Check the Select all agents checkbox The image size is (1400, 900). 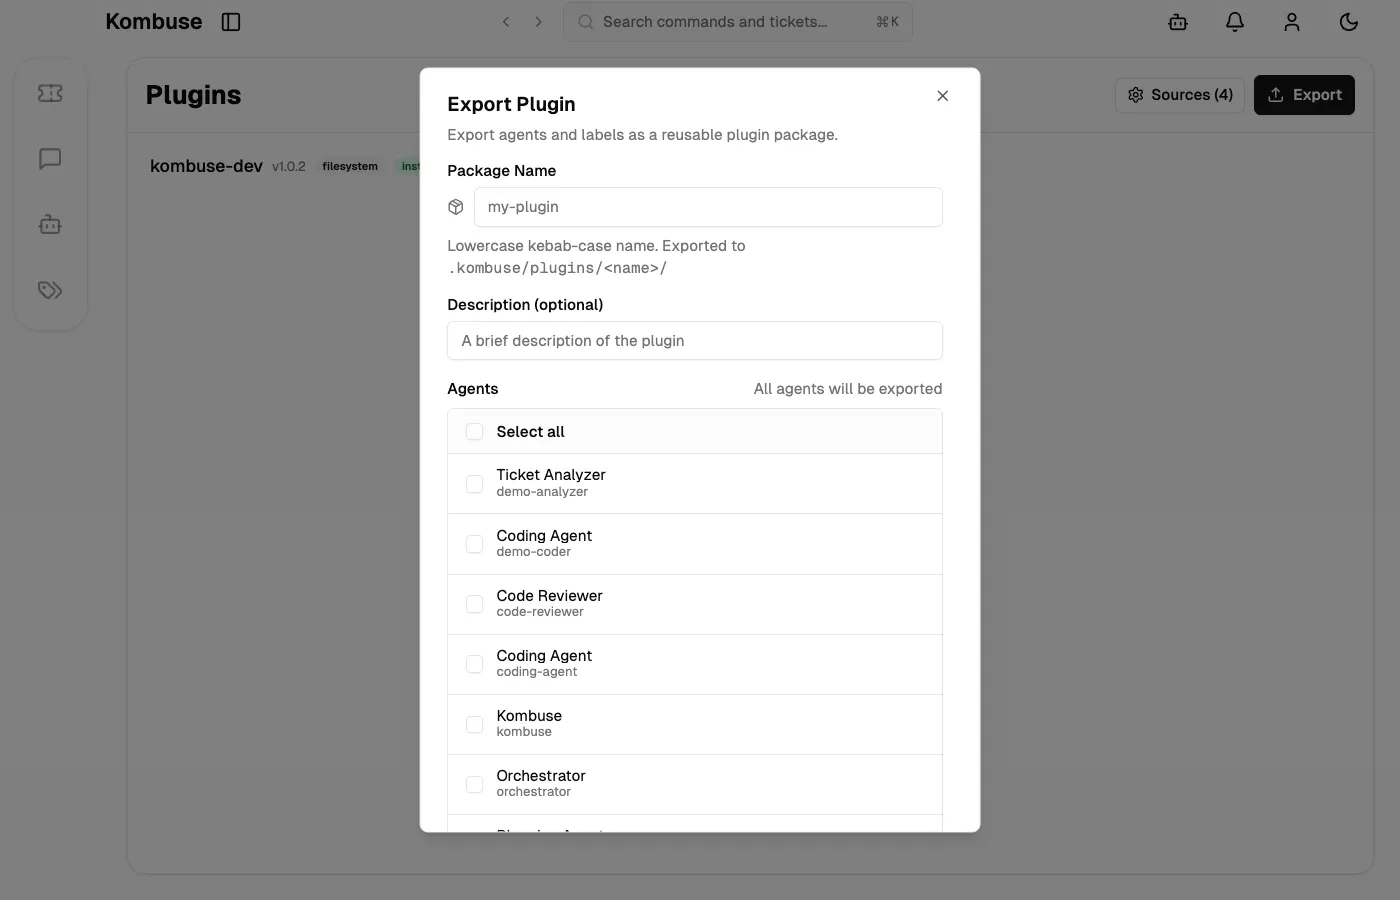(474, 431)
